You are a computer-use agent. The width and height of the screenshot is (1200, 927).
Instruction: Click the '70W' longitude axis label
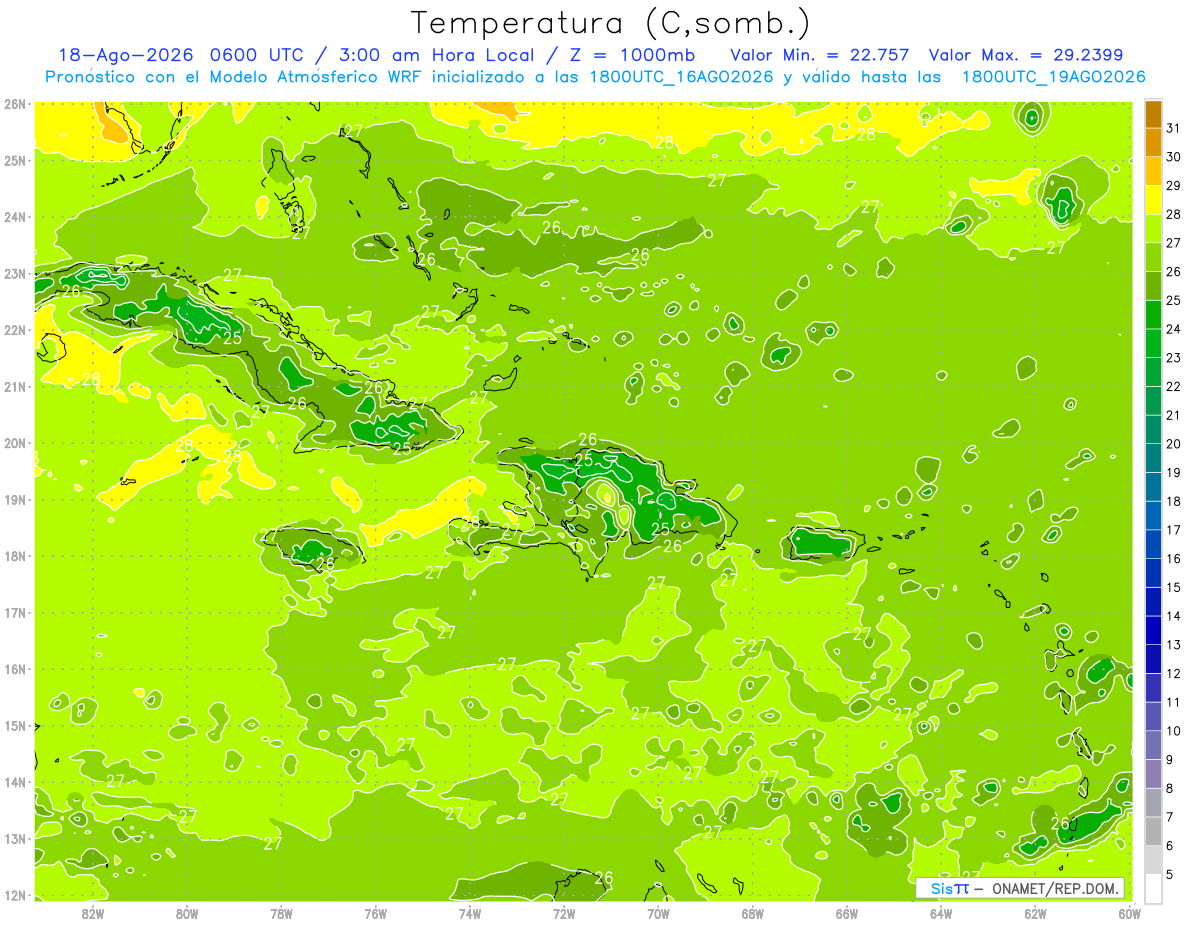coord(658,913)
